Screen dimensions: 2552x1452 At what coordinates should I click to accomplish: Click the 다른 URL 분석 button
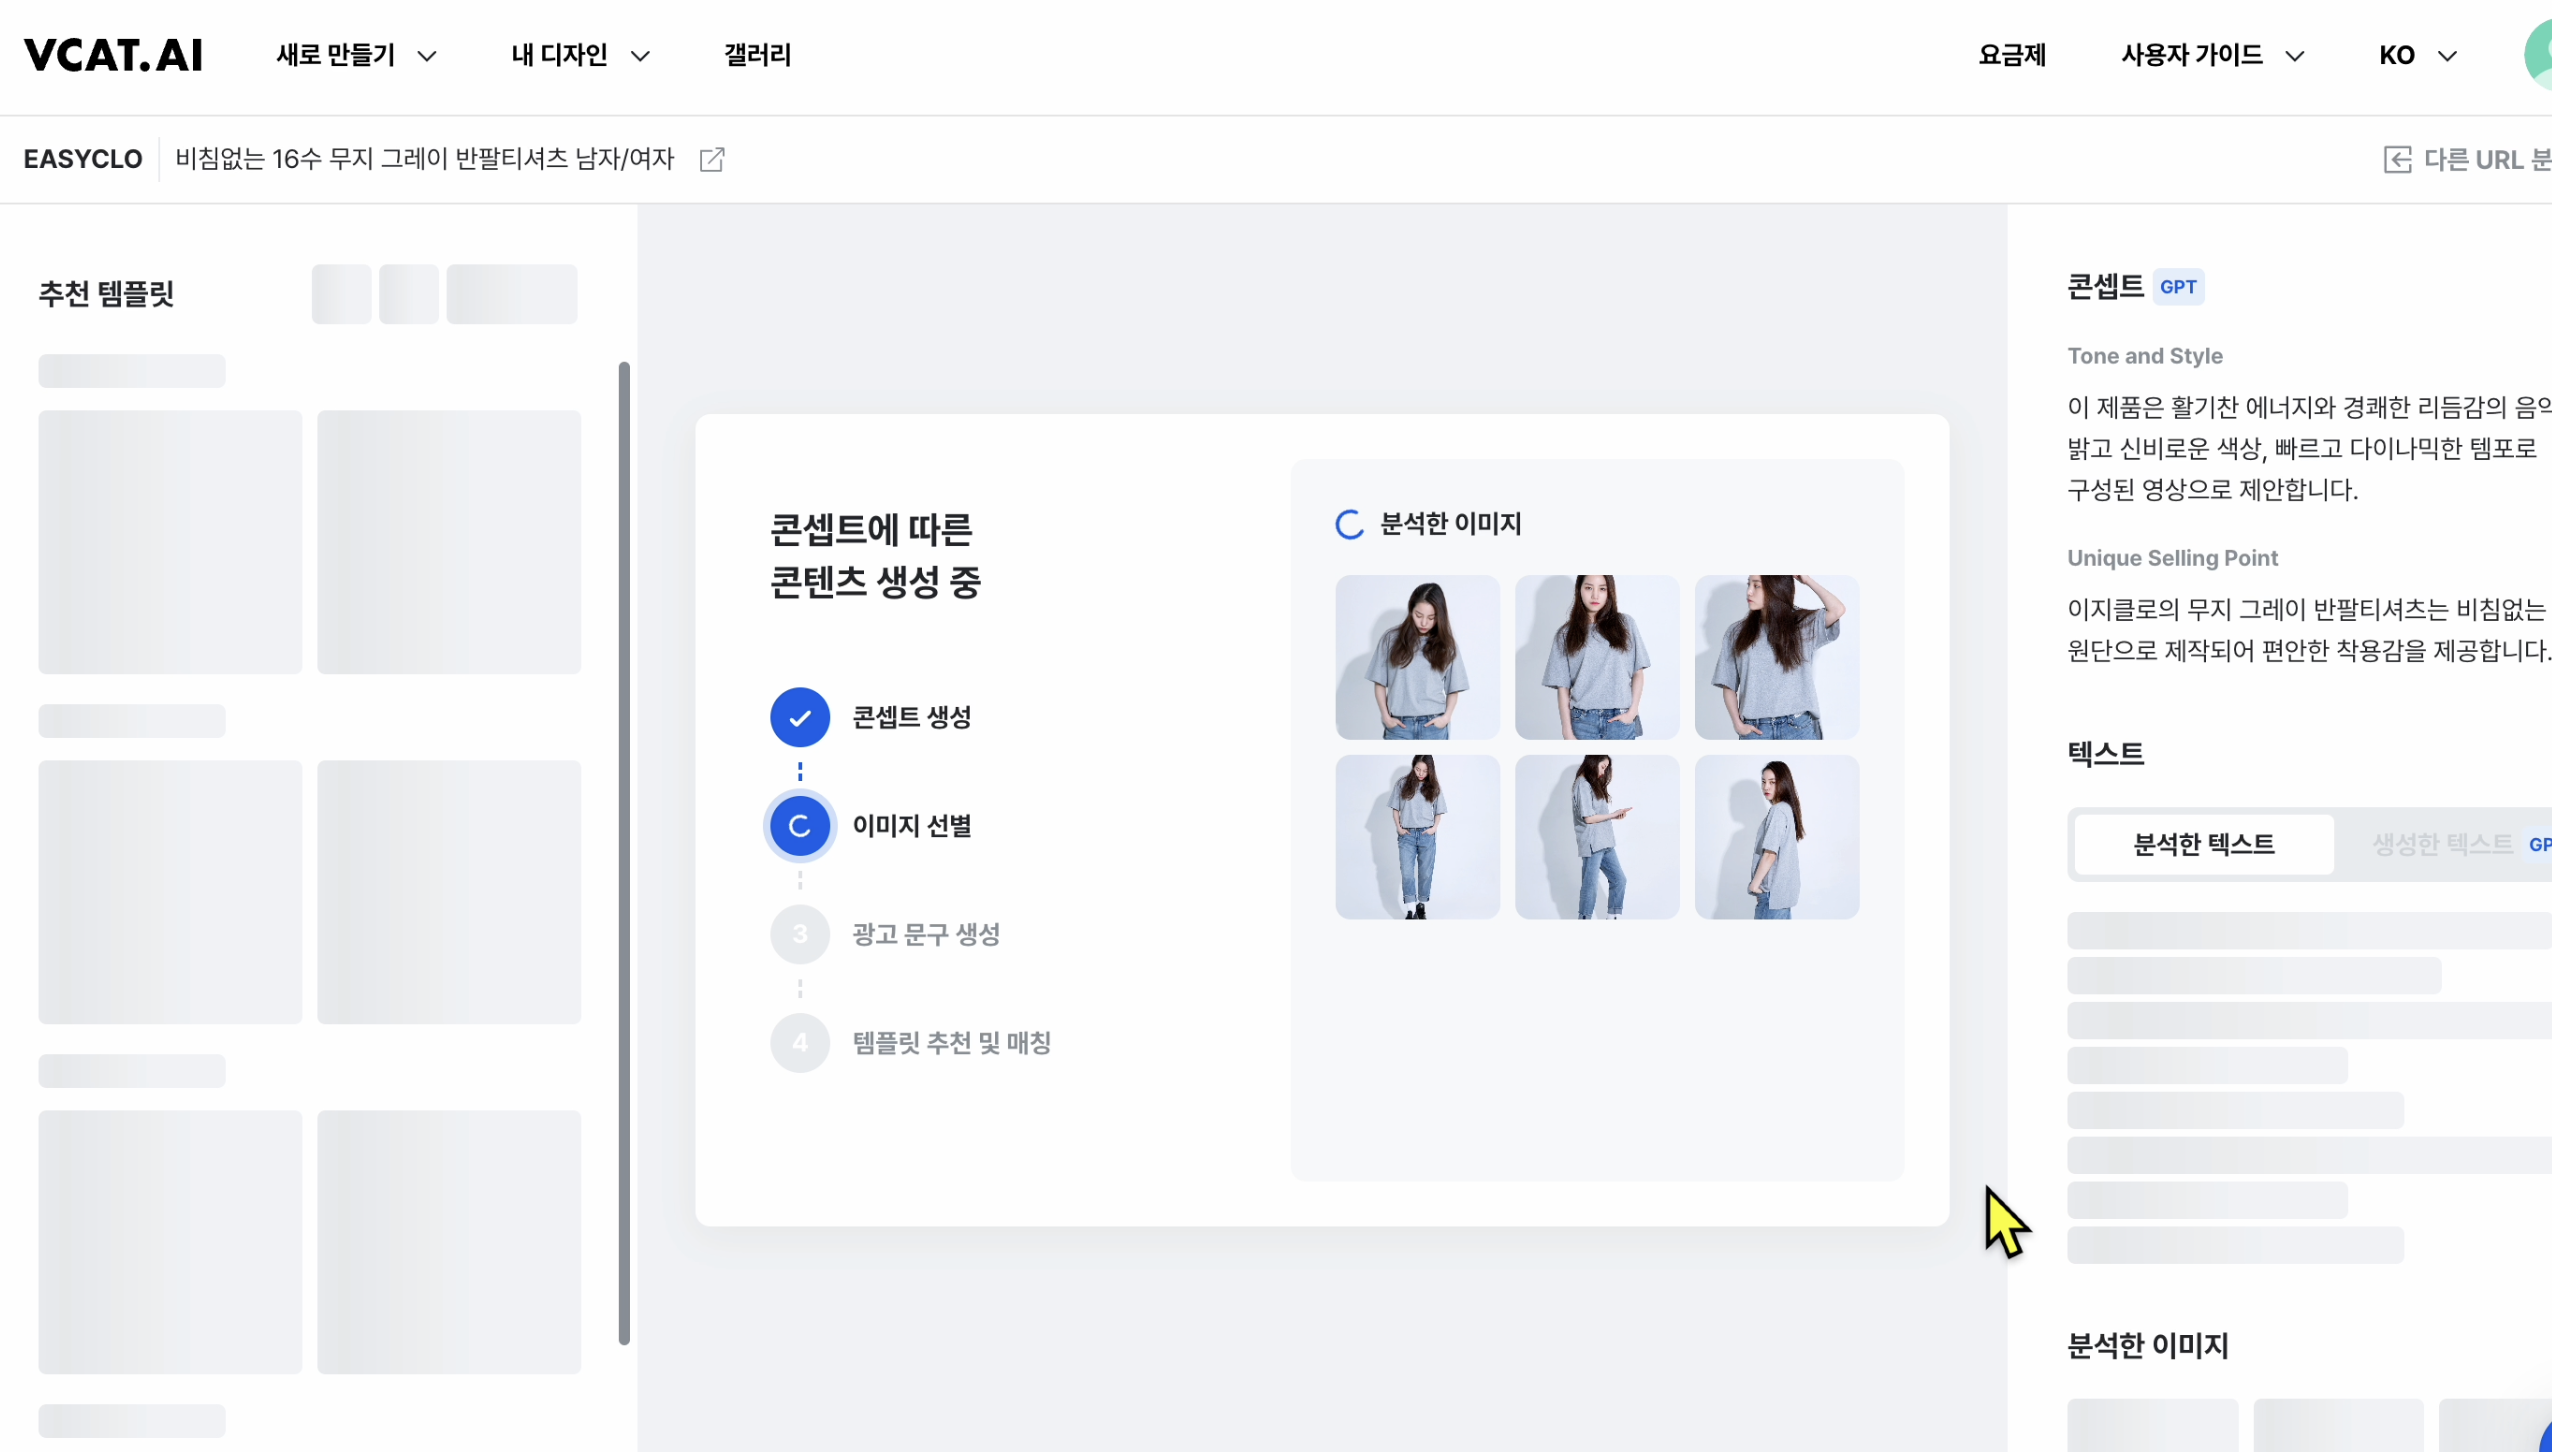pos(2467,159)
